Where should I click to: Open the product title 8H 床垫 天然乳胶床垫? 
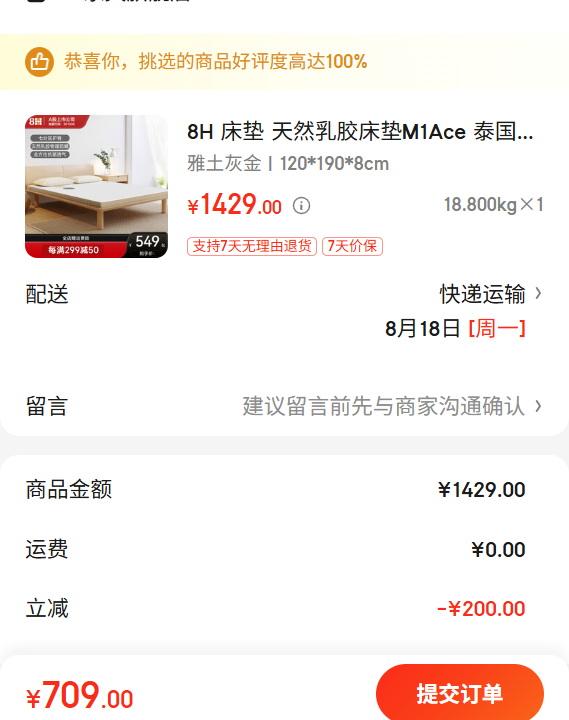pyautogui.click(x=360, y=132)
